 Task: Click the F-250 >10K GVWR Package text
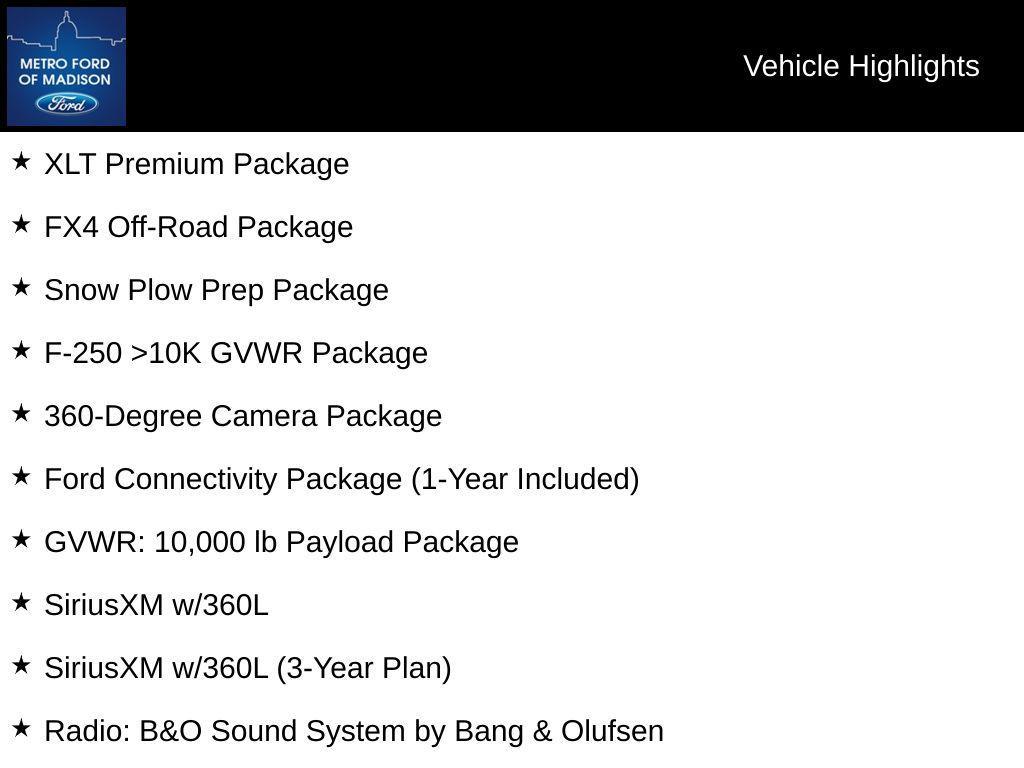pos(236,353)
